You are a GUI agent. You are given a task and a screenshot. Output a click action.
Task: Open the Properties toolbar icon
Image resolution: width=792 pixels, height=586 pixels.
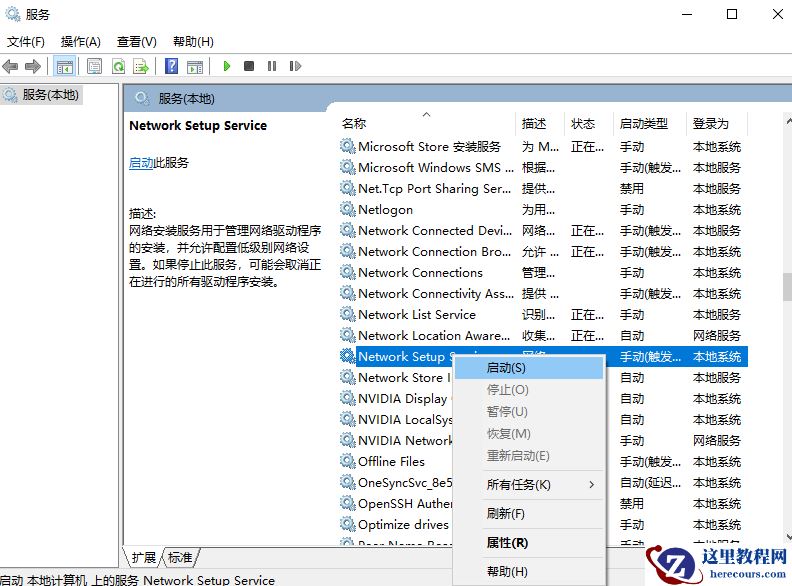tap(94, 66)
